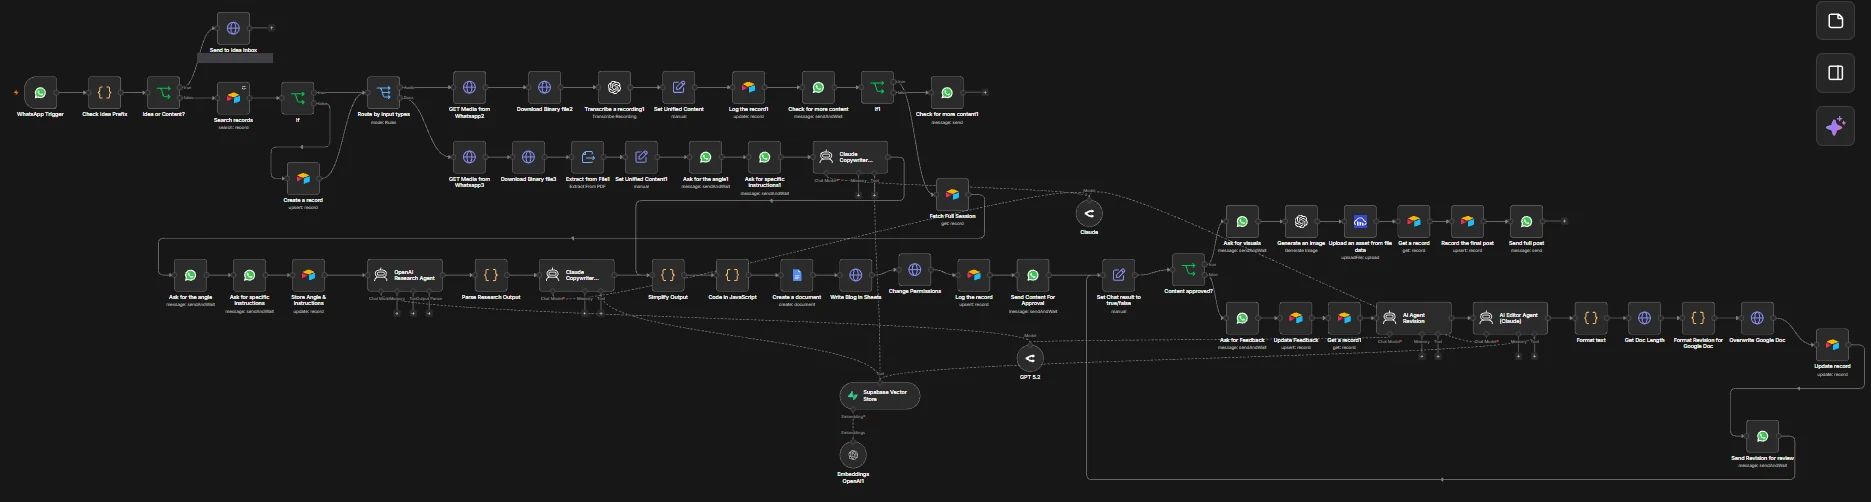The width and height of the screenshot is (1871, 502).
Task: Select the Supabase Vector Store node
Action: pyautogui.click(x=879, y=396)
